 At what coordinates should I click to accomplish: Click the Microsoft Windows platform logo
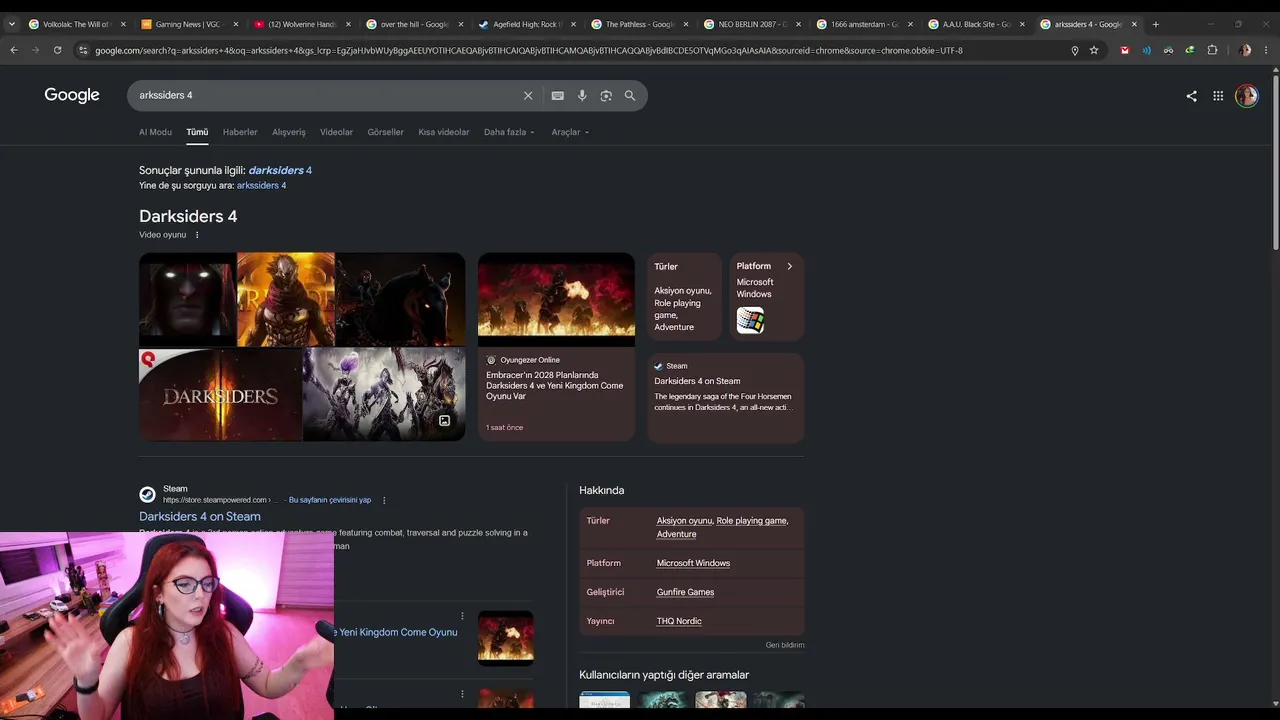point(750,320)
